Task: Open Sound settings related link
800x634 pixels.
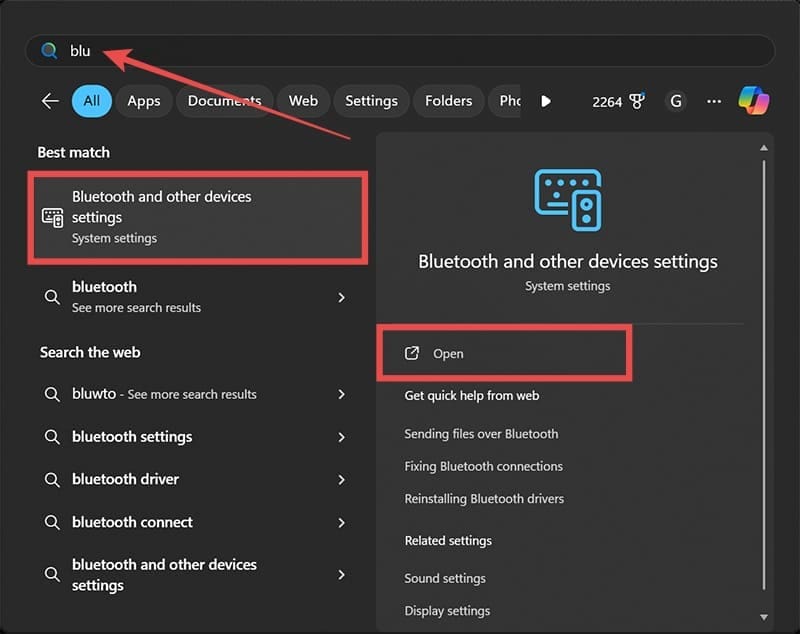Action: point(445,578)
